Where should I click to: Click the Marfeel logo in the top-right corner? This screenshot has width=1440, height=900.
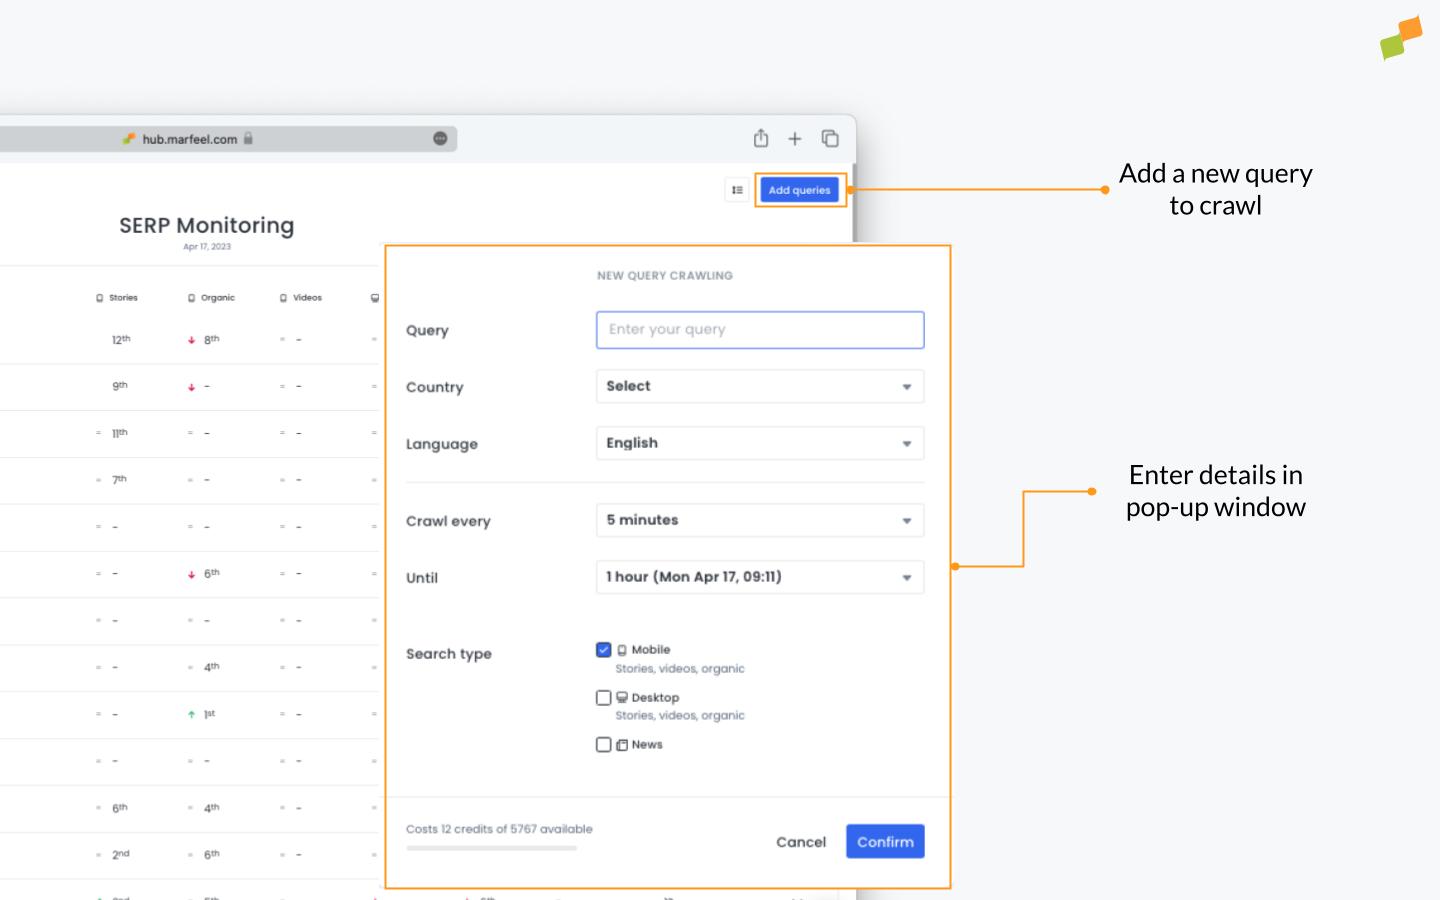[x=1402, y=38]
